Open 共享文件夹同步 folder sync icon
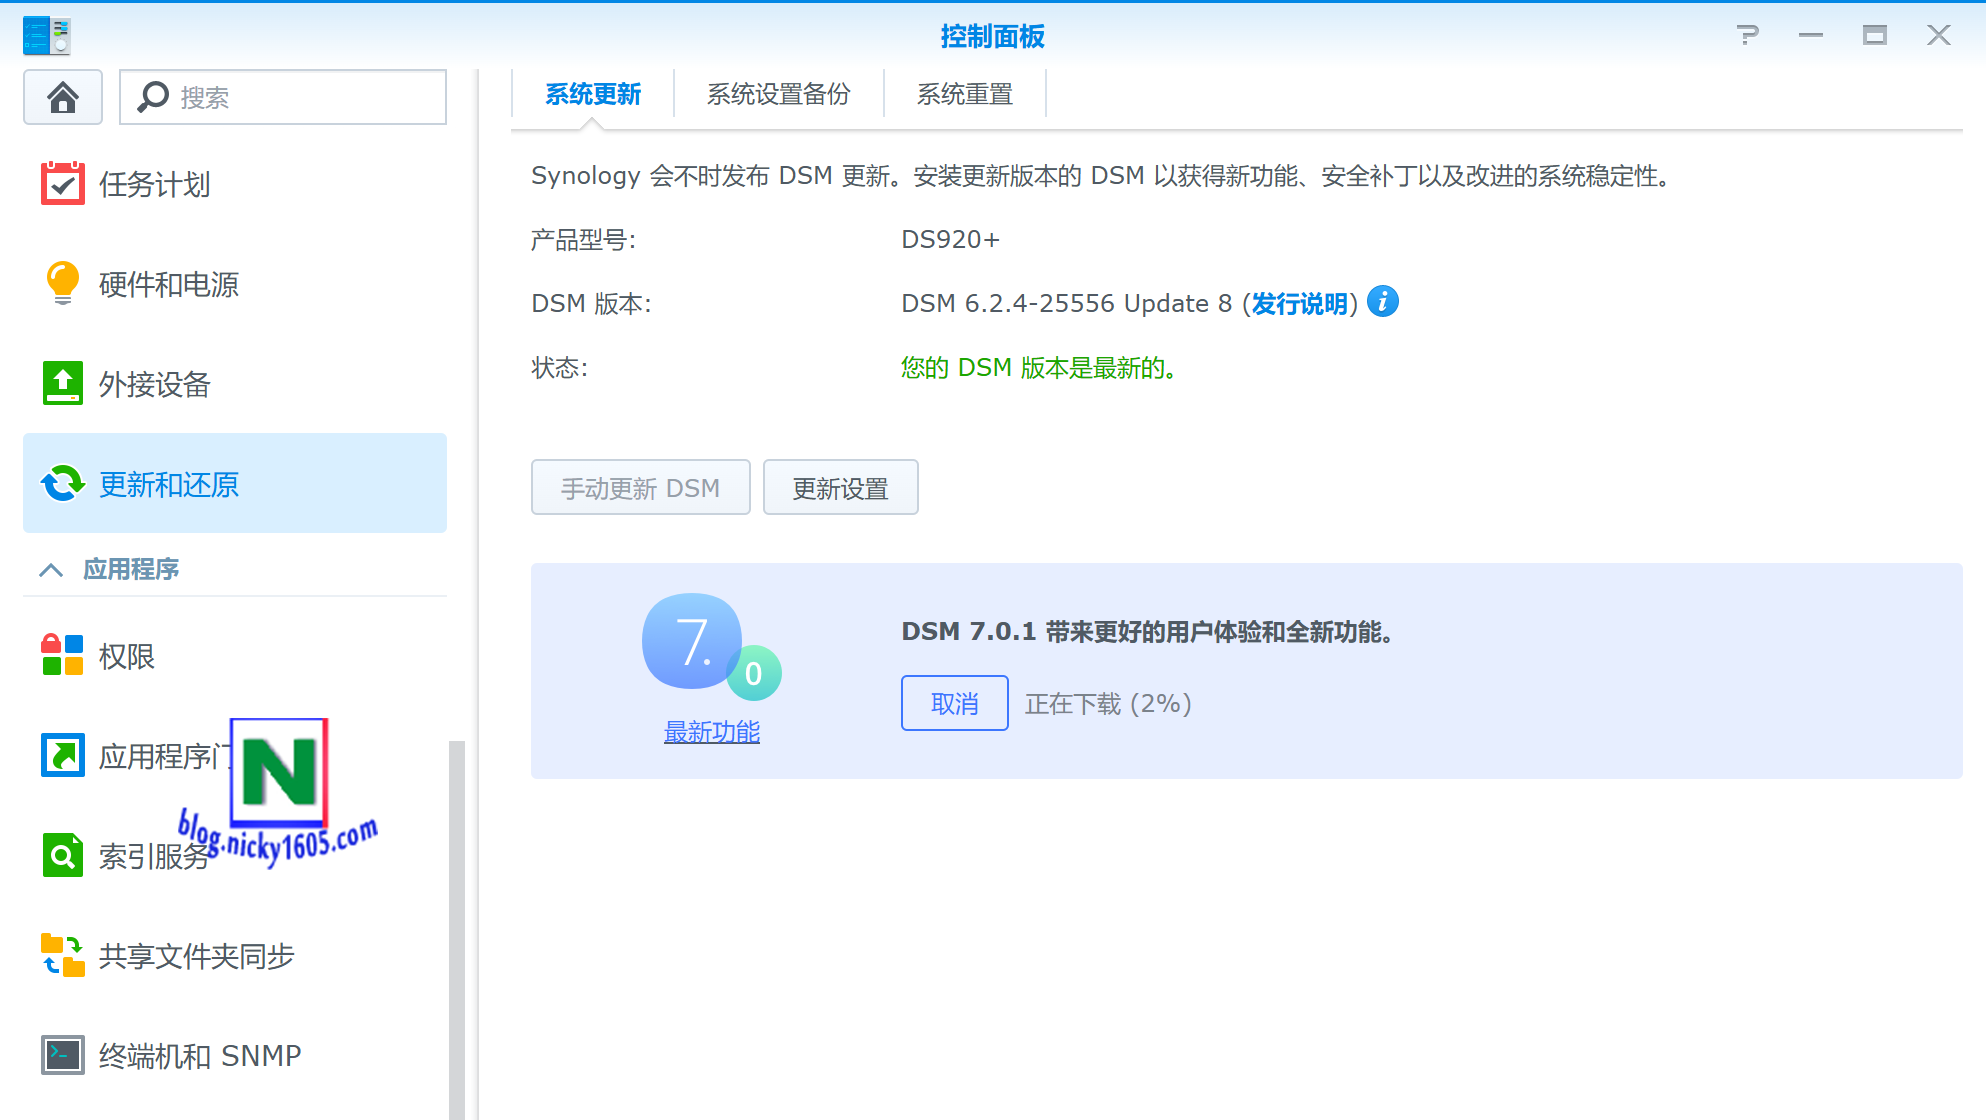This screenshot has height=1120, width=1986. pos(62,955)
